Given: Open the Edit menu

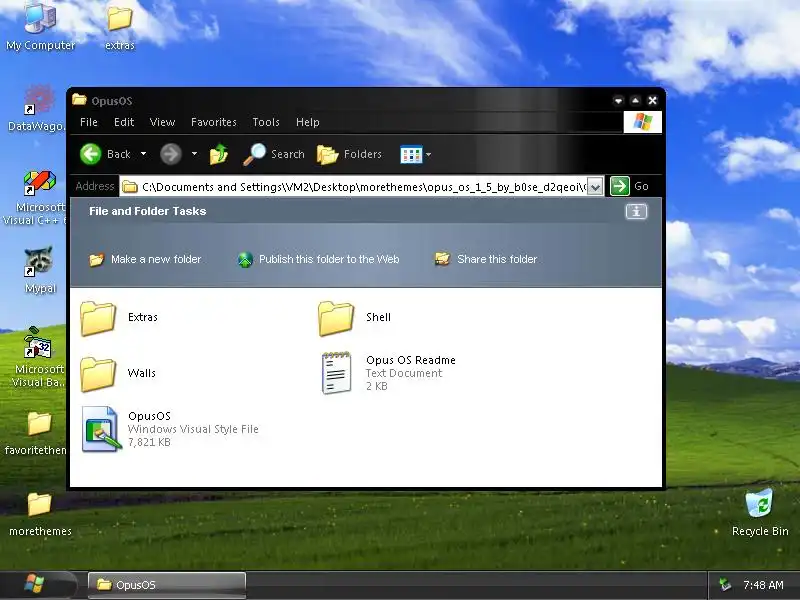Looking at the screenshot, I should 124,122.
